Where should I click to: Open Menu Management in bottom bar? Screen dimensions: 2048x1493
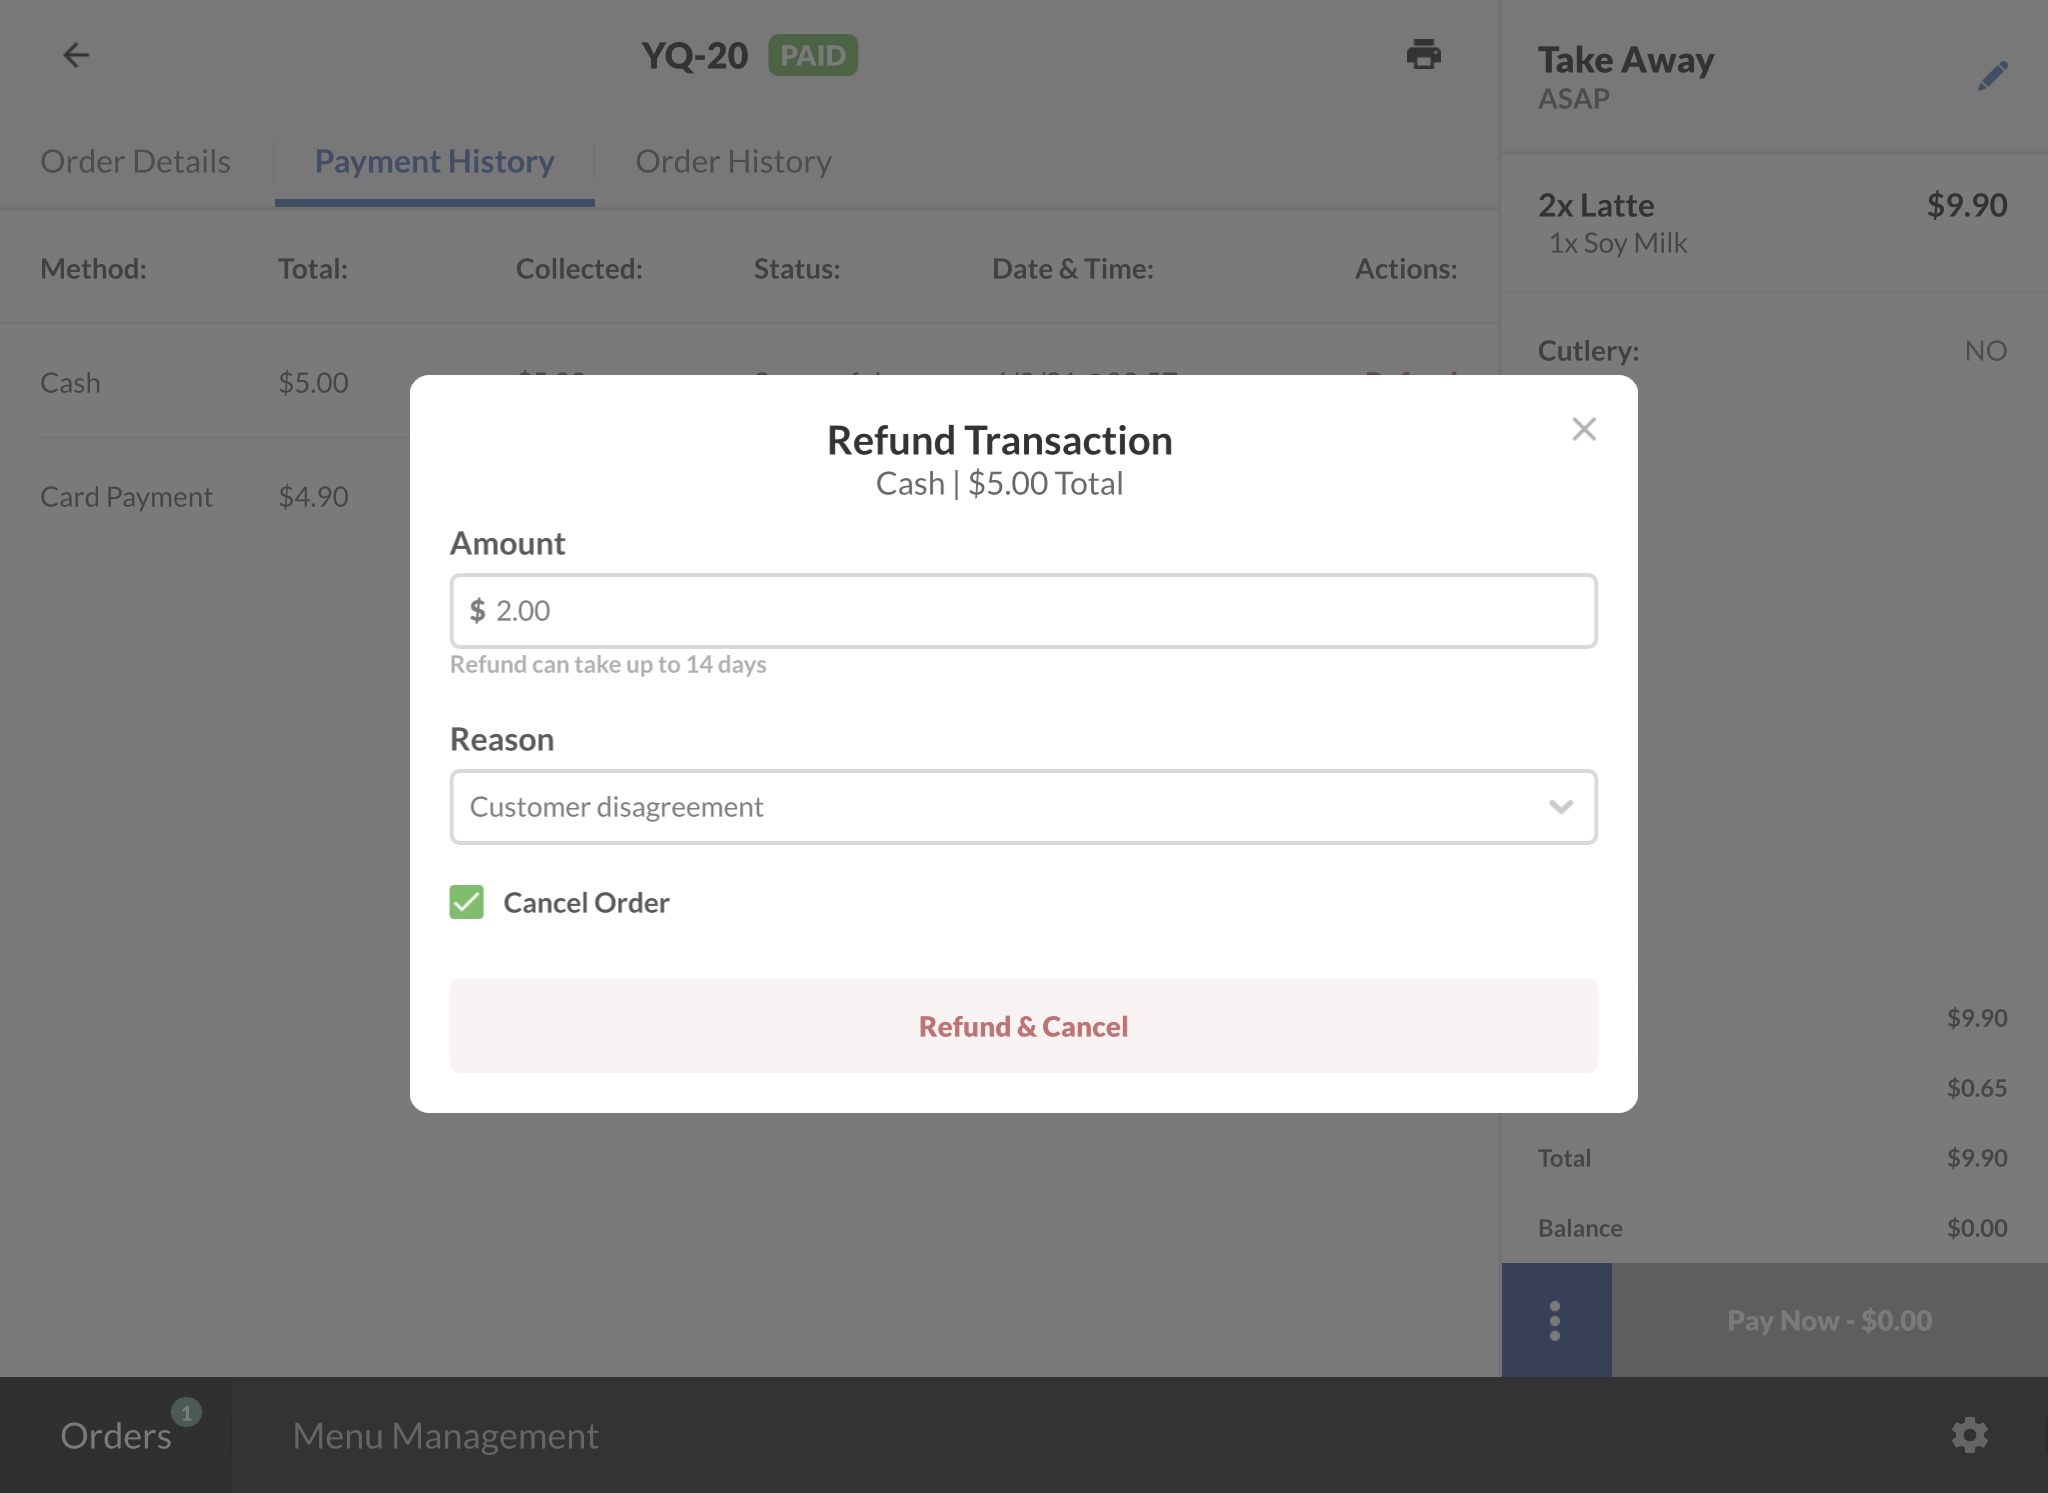445,1436
